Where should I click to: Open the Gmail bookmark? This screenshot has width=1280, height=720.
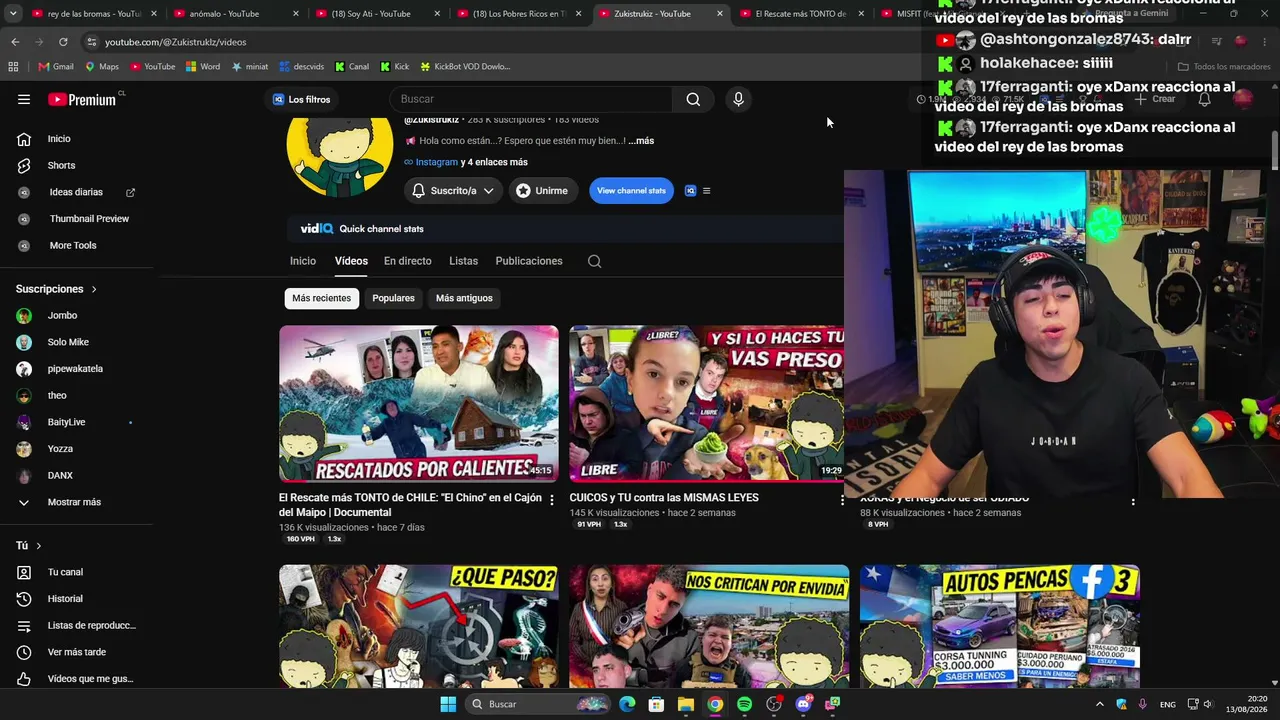(56, 67)
